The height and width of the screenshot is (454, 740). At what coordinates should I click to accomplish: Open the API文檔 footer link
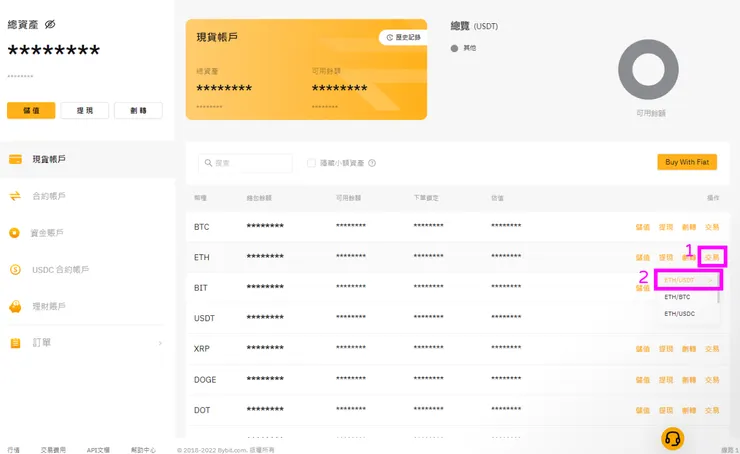click(x=98, y=450)
